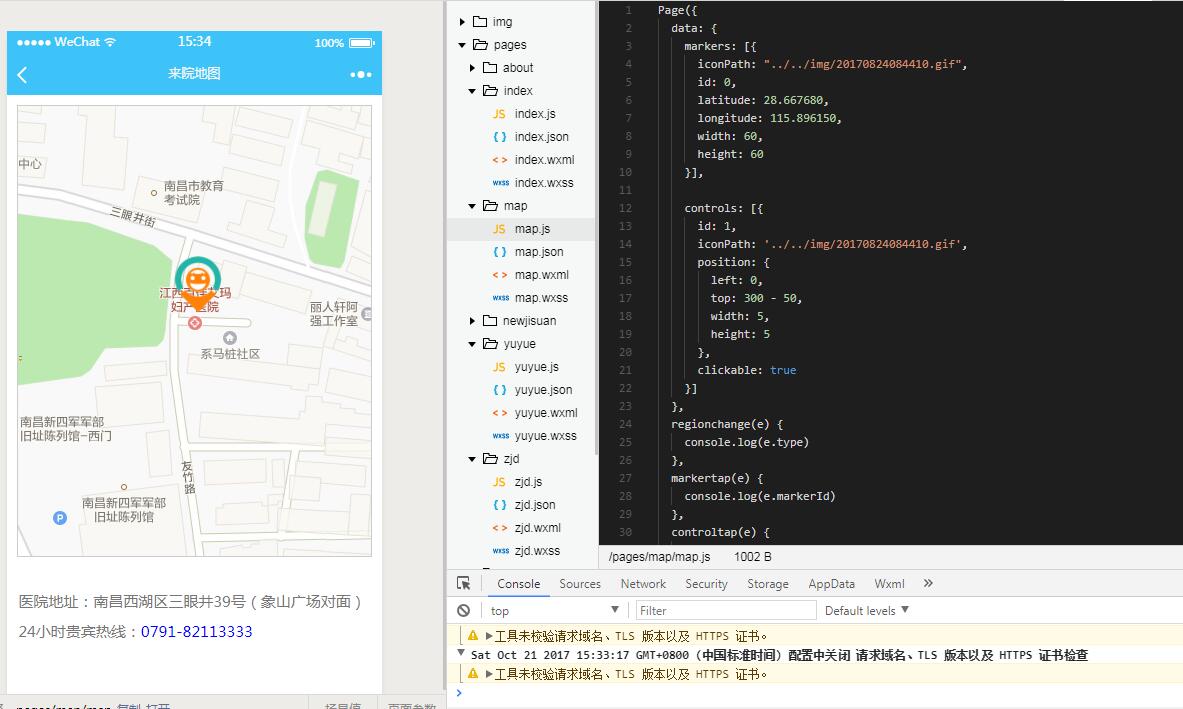1183x709 pixels.
Task: Call hotline number 0791-82113333
Action: [x=196, y=632]
